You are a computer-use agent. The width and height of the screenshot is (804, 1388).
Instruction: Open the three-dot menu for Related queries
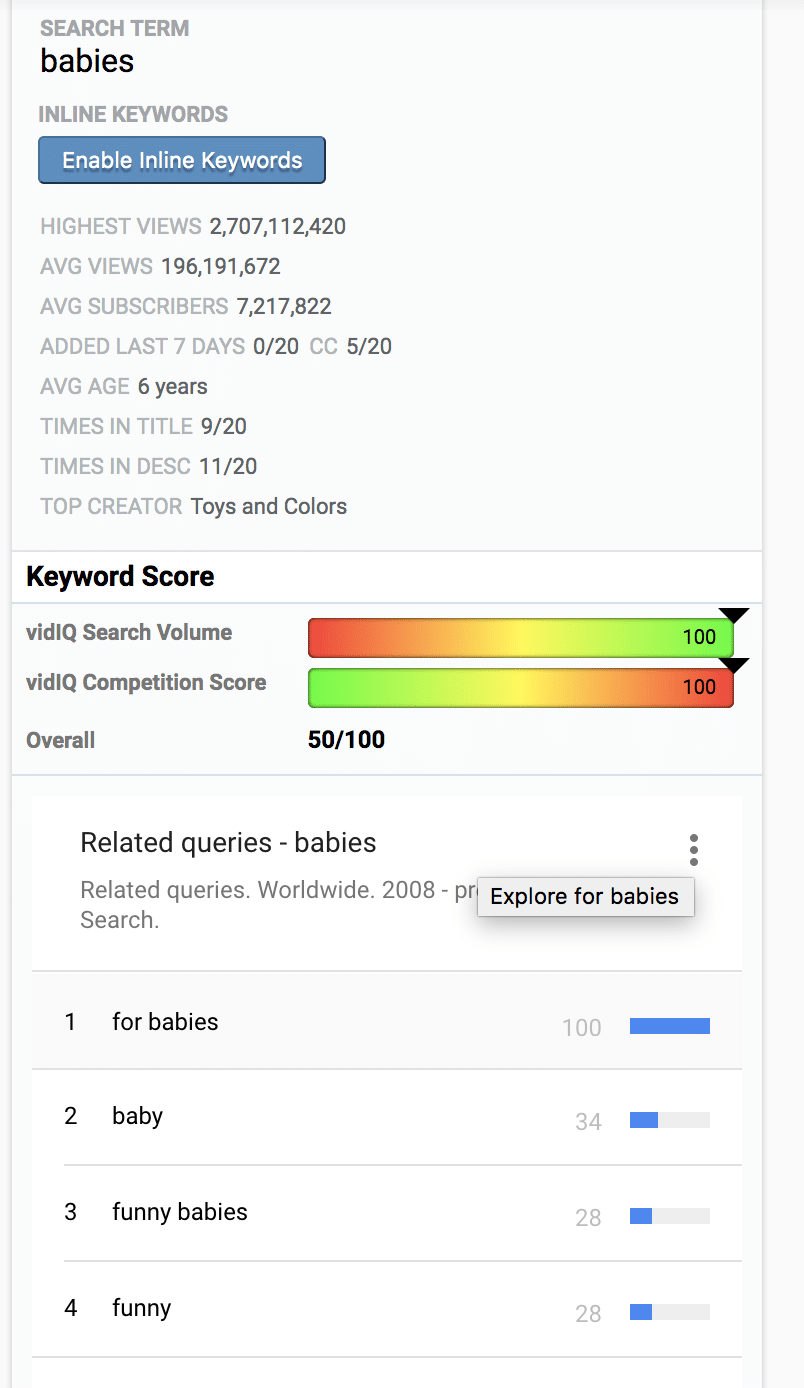(x=693, y=850)
